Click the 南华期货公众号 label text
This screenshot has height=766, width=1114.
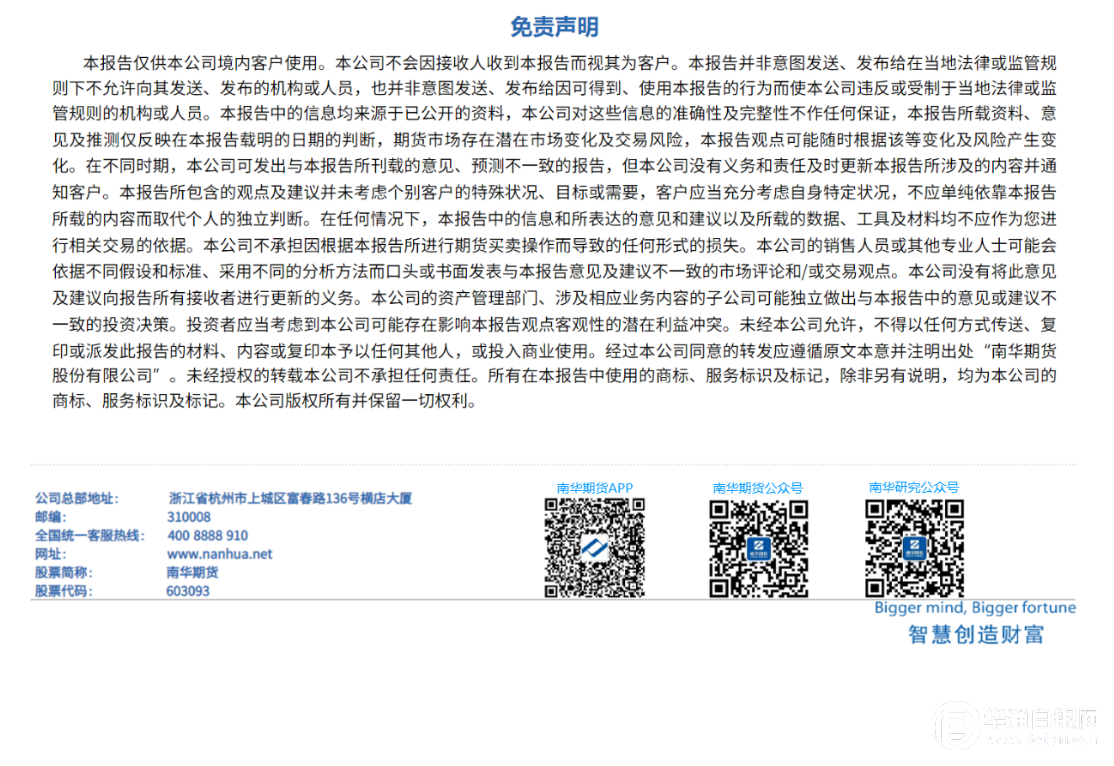tap(757, 488)
